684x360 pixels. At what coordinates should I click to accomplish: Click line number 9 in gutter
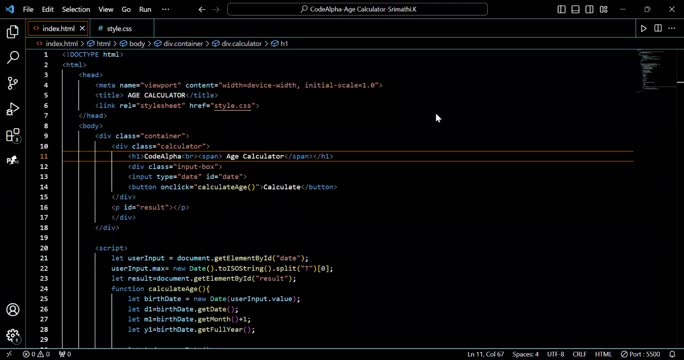pyautogui.click(x=46, y=136)
